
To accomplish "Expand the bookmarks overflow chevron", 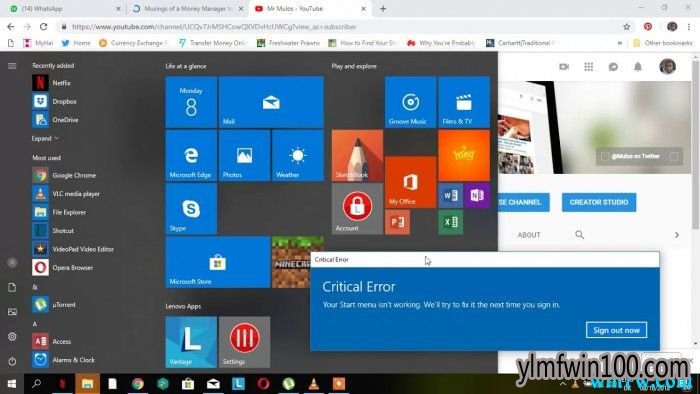I will pos(620,43).
